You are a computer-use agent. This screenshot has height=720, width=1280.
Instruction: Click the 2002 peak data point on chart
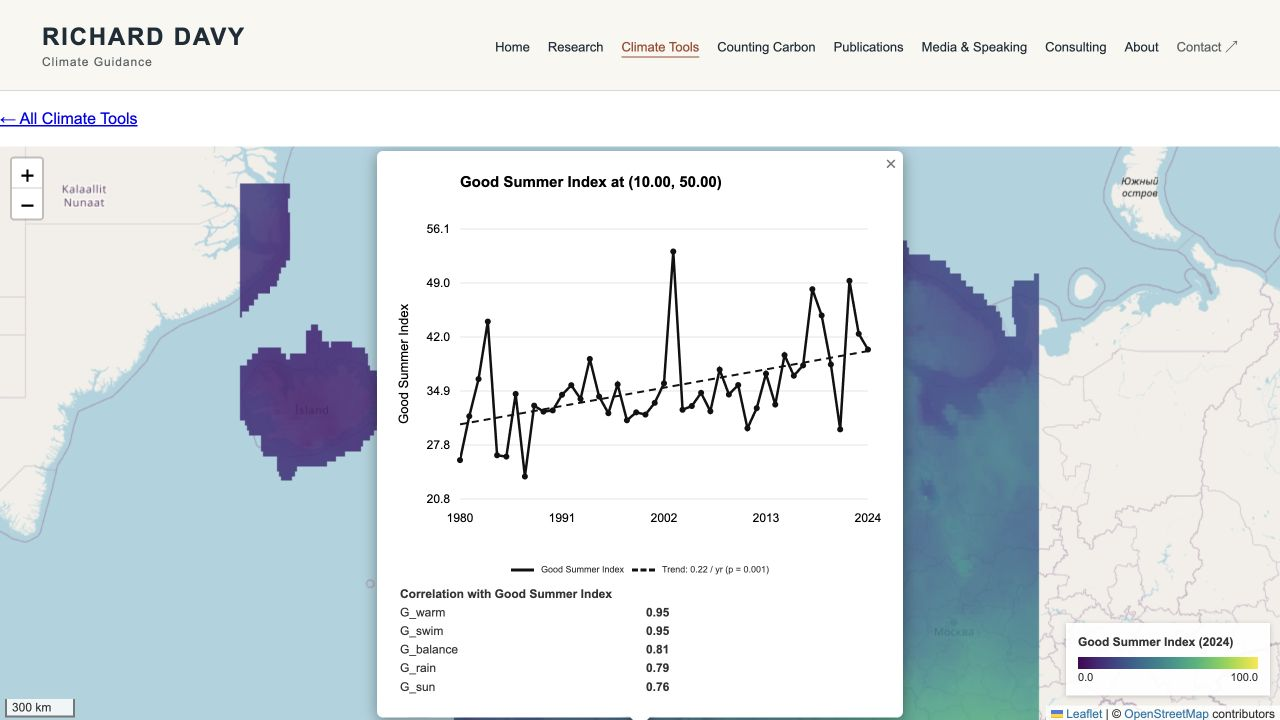click(x=673, y=252)
